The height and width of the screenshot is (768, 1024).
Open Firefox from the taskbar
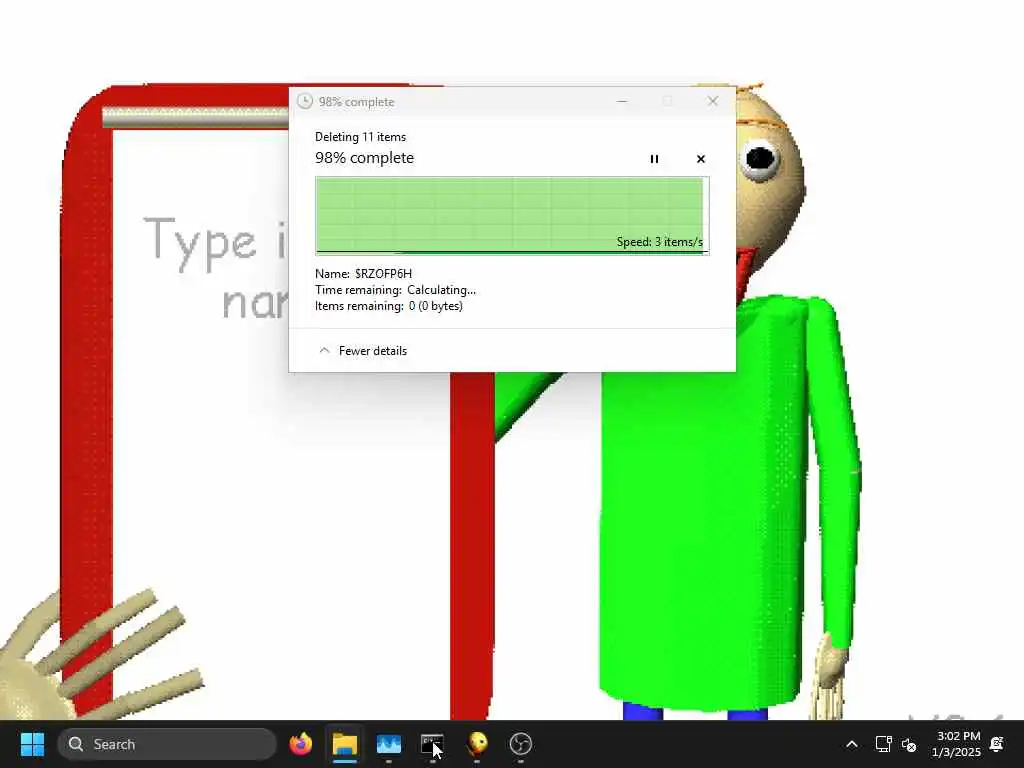click(301, 744)
